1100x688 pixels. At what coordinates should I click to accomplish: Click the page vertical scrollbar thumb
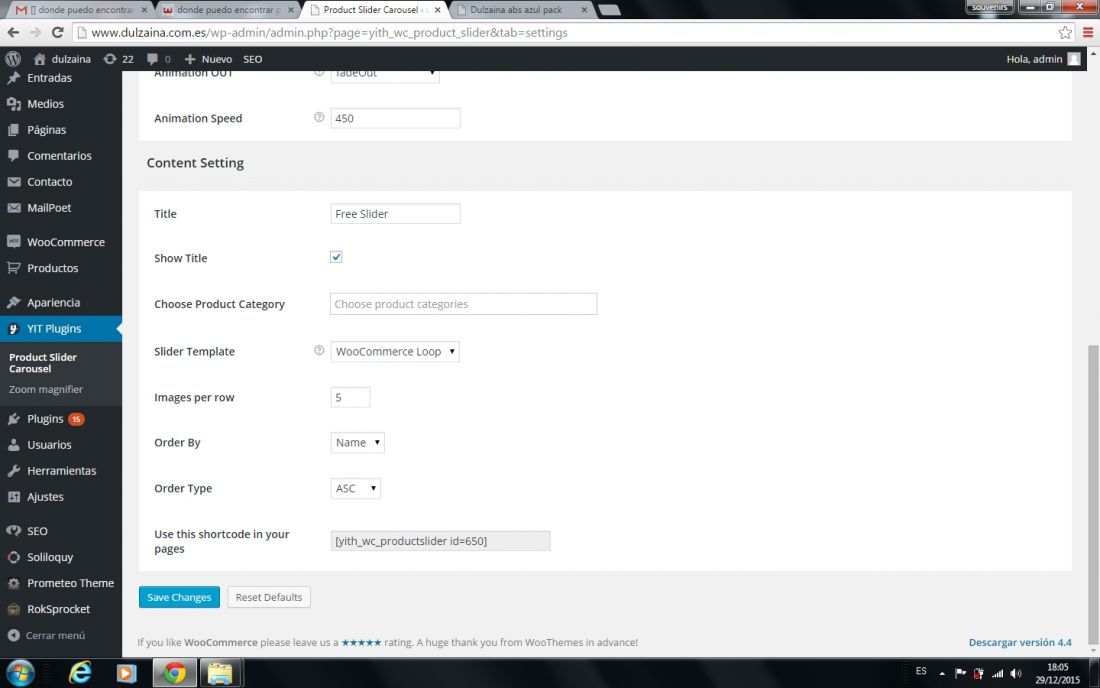1093,494
